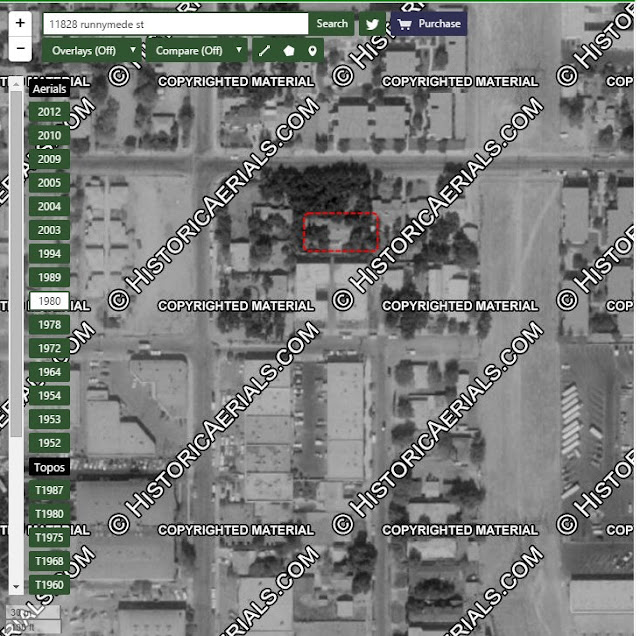Show the 2004 aerial year
Image resolution: width=640 pixels, height=636 pixels.
tap(49, 207)
